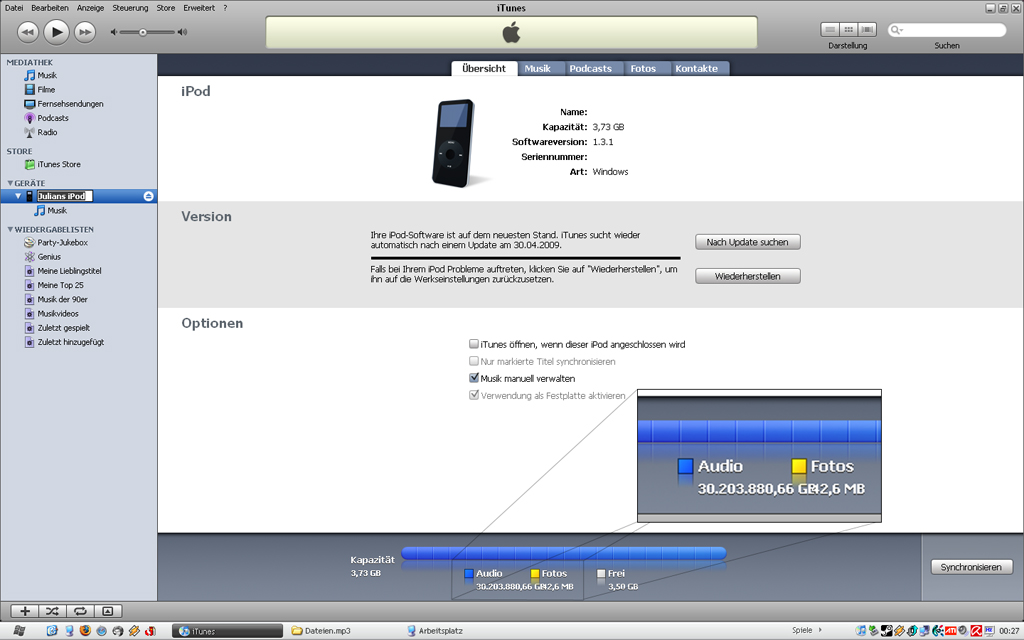Open the Datei menu
The image size is (1024, 640).
pyautogui.click(x=14, y=8)
